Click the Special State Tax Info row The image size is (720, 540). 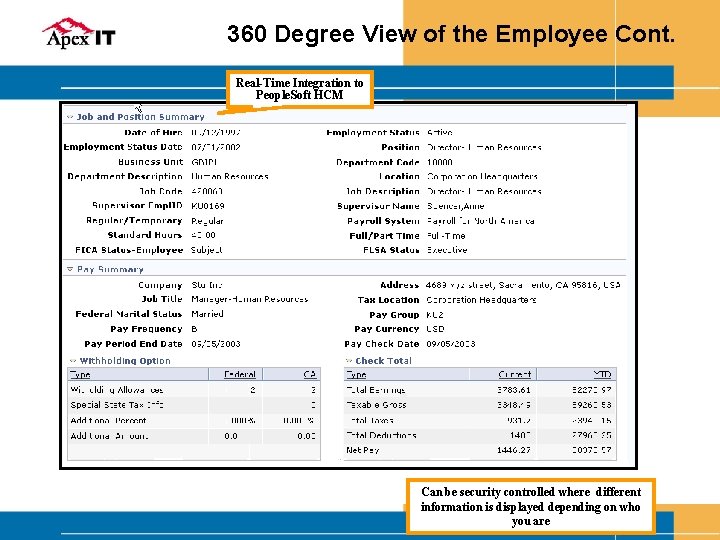(194, 405)
